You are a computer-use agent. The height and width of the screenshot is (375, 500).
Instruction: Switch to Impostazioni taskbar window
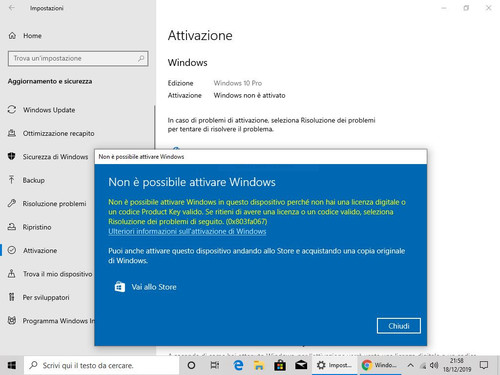click(335, 365)
